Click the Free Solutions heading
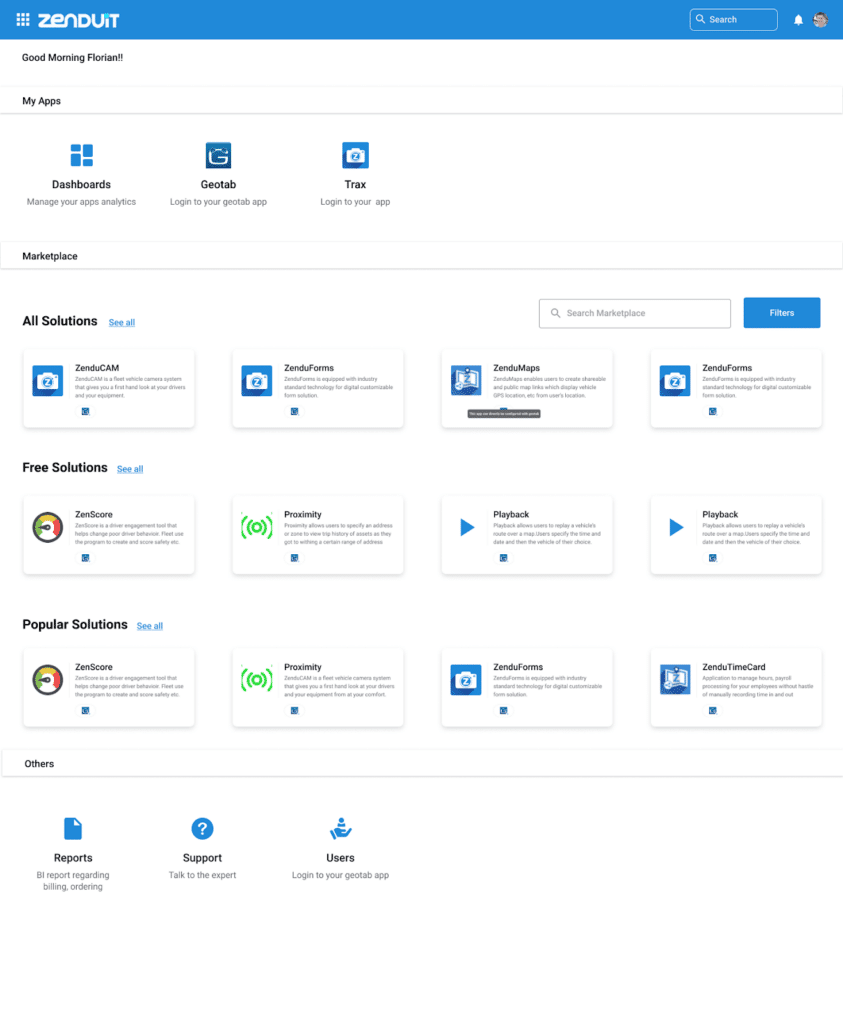The height and width of the screenshot is (1024, 843). click(x=65, y=468)
